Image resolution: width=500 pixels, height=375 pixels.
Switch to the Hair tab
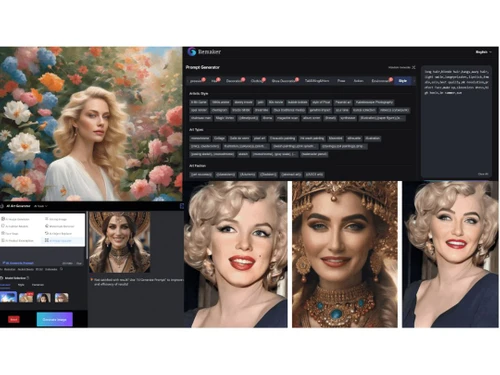point(215,81)
